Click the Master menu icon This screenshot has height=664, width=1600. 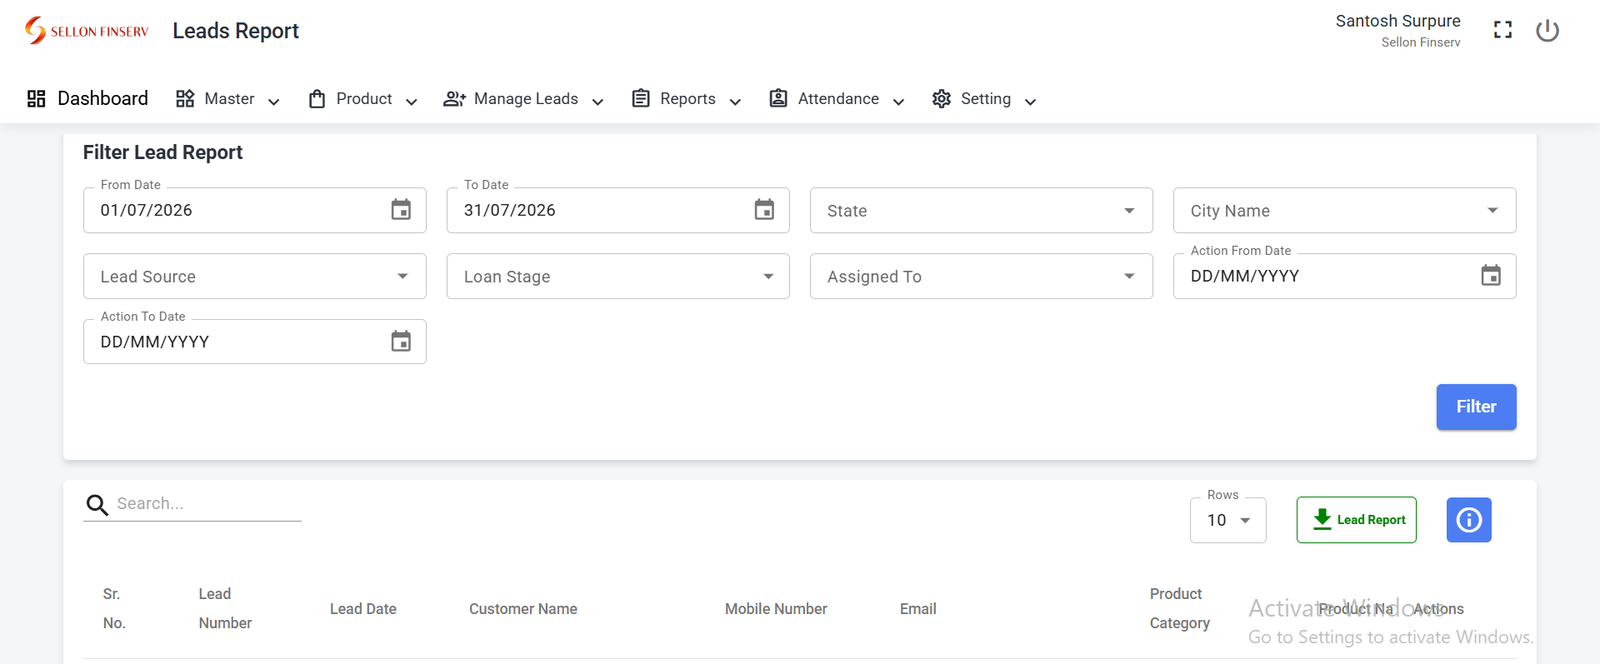185,98
